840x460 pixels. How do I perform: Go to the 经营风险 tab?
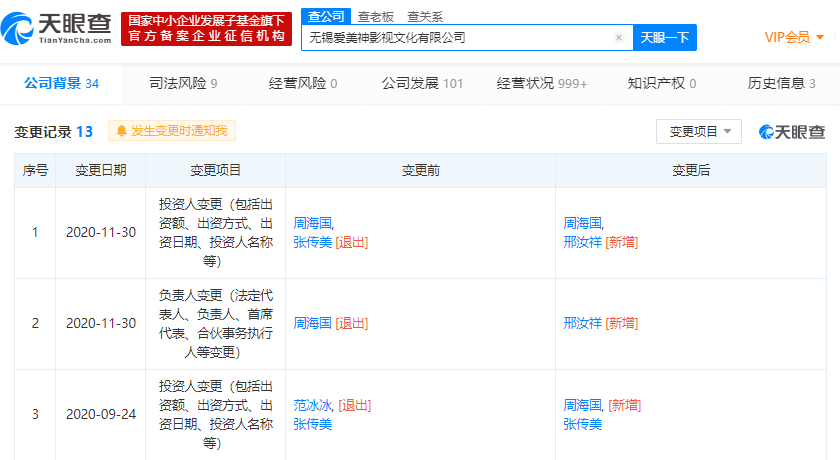303,83
